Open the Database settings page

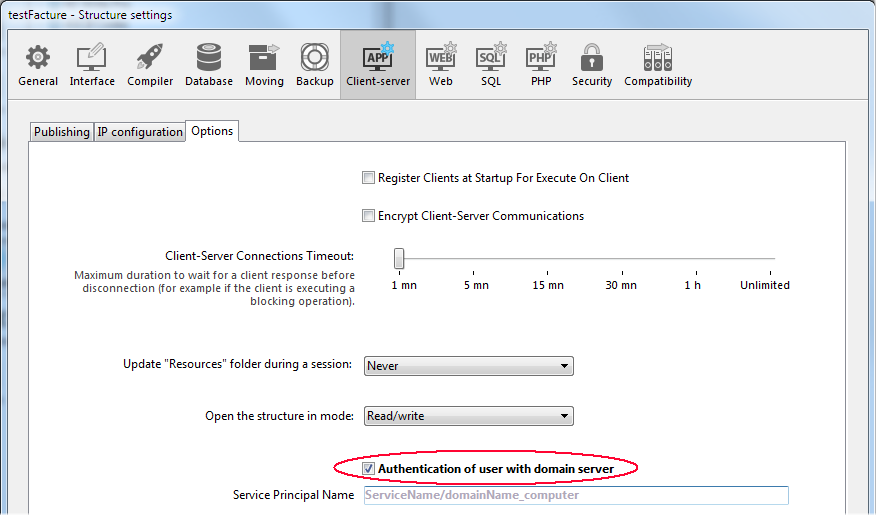click(209, 65)
